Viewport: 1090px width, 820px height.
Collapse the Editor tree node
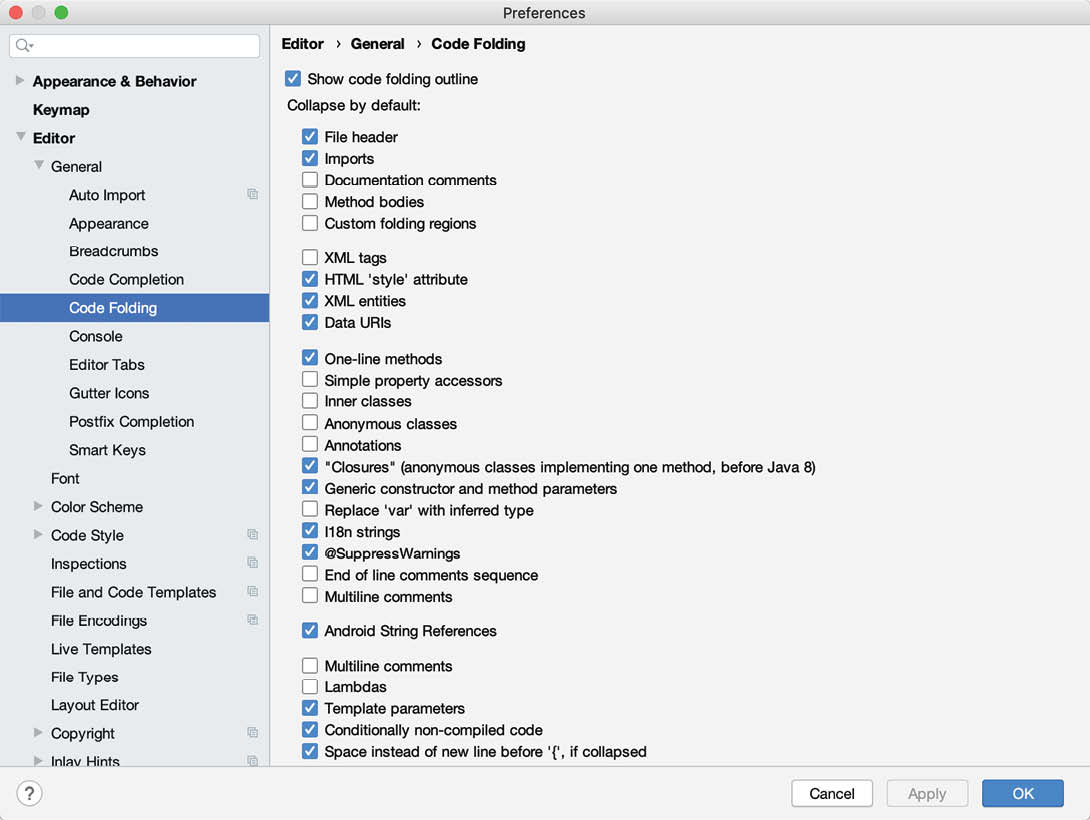[20, 138]
